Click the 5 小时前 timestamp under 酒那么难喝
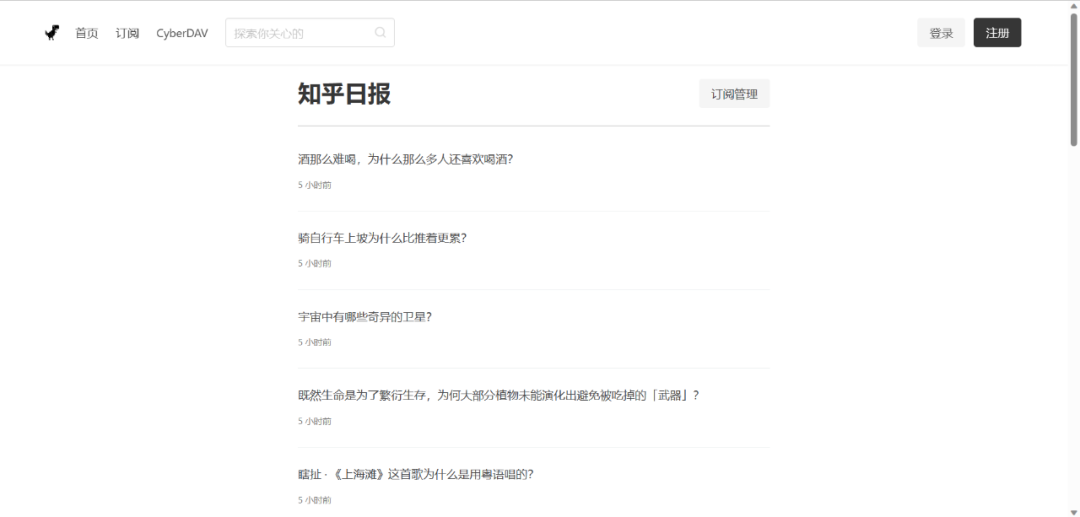 point(315,185)
